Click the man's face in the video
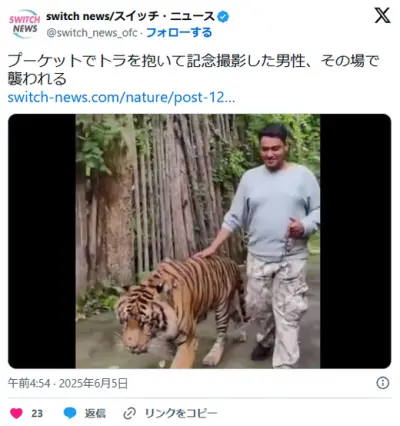The height and width of the screenshot is (426, 400). [x=274, y=149]
